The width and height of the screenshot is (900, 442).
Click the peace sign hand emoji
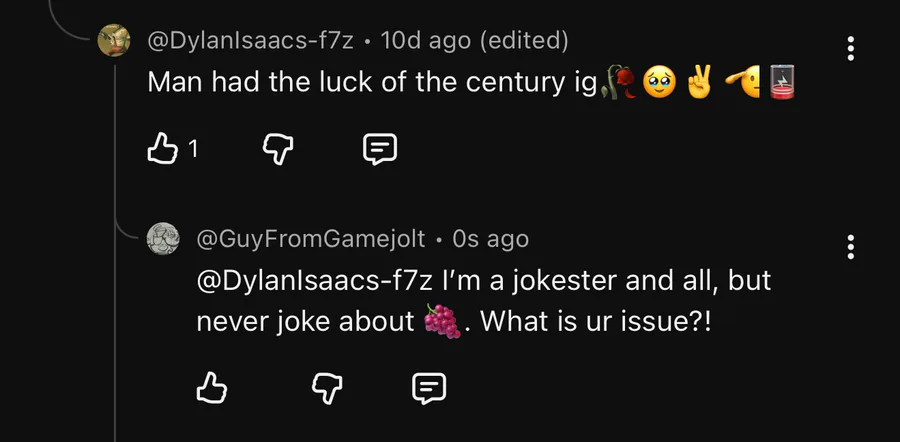(x=699, y=84)
